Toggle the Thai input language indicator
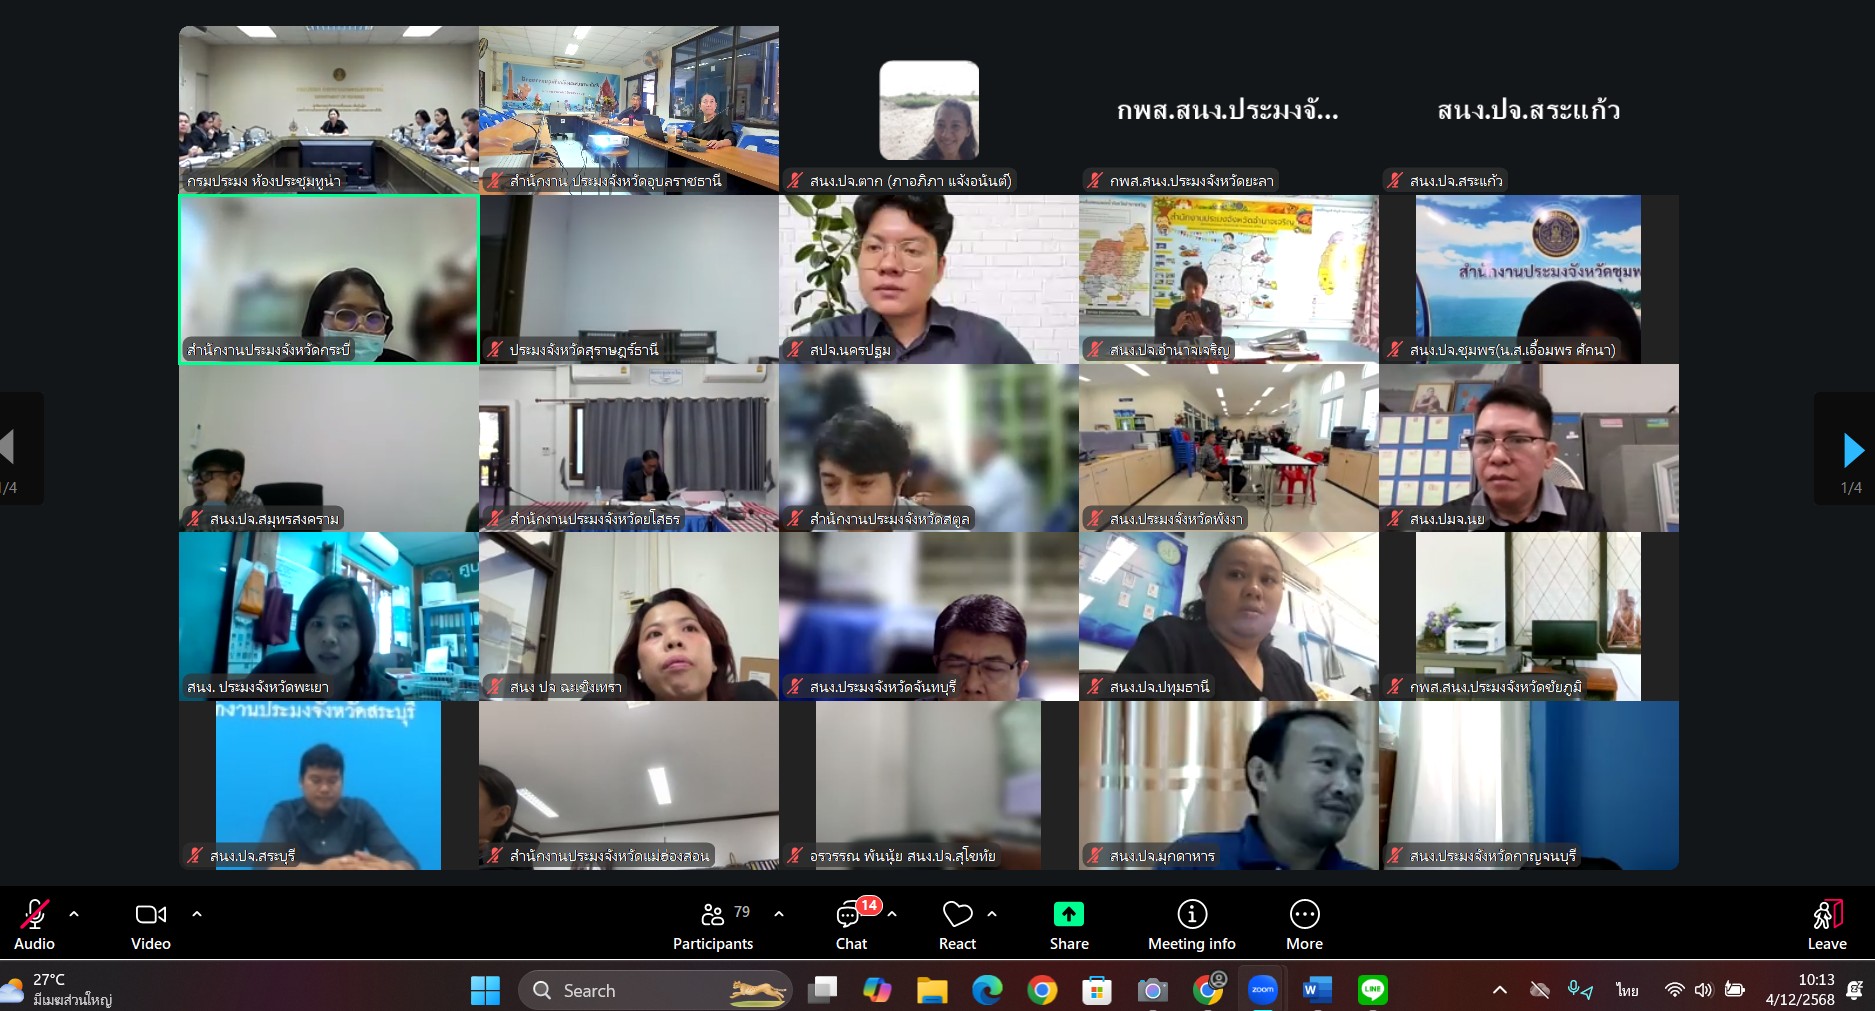Screen dimensions: 1875x1011 coord(1627,990)
